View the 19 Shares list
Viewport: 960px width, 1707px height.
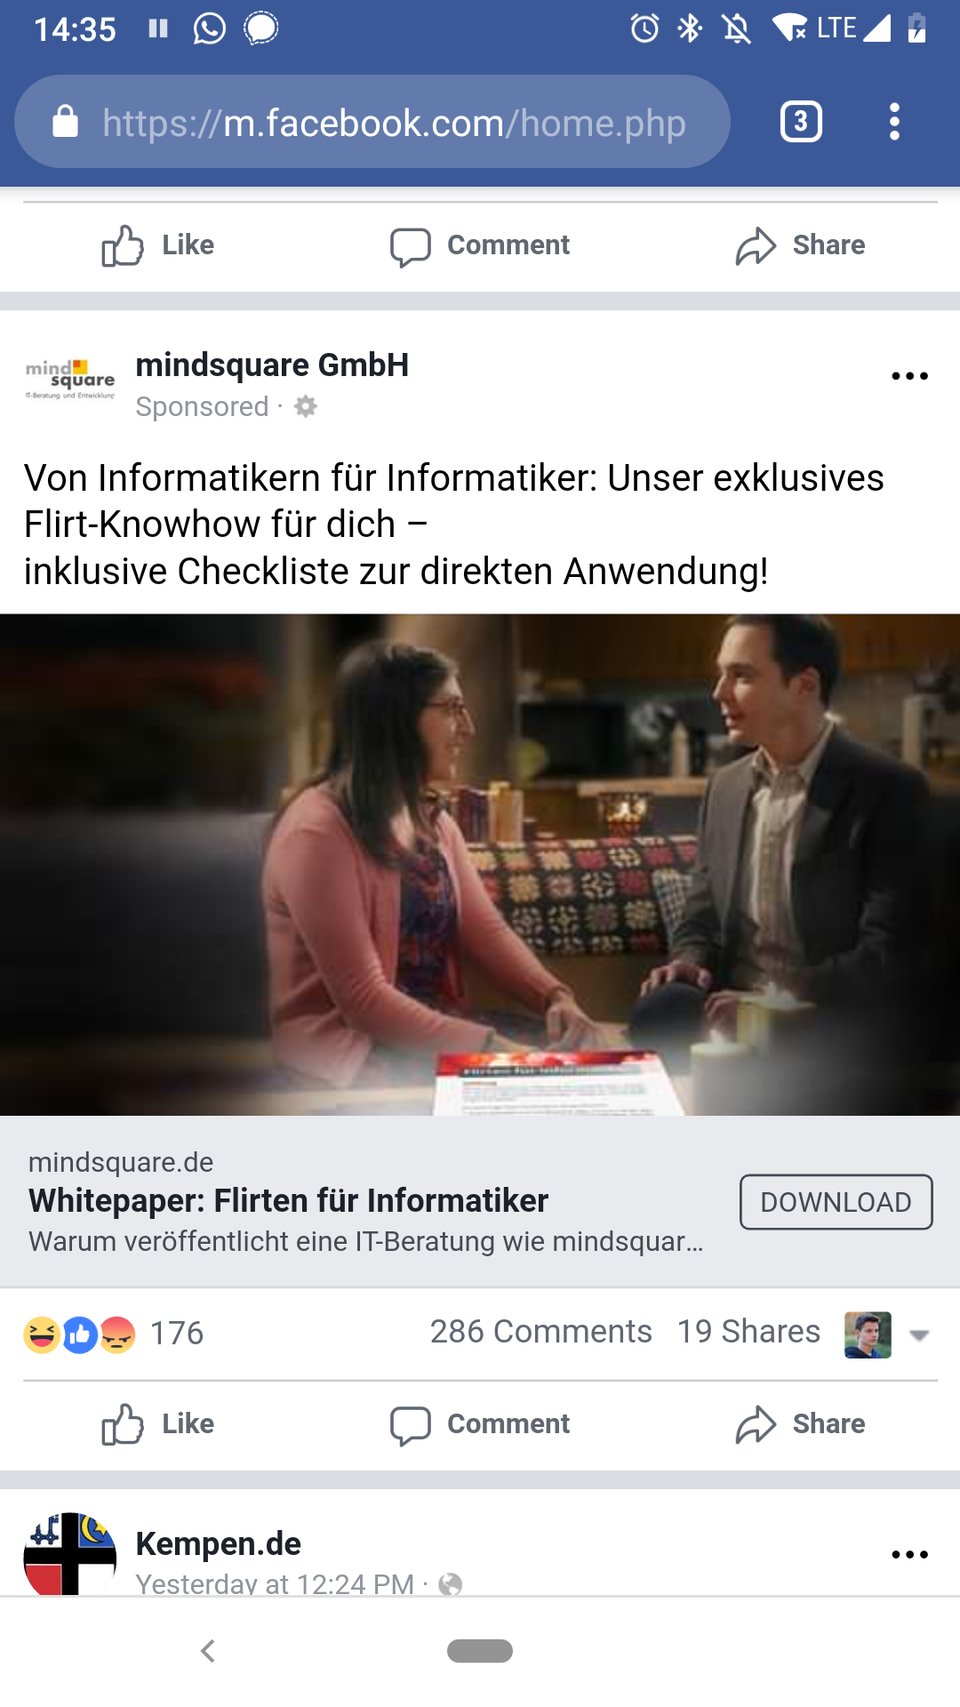pyautogui.click(x=749, y=1332)
